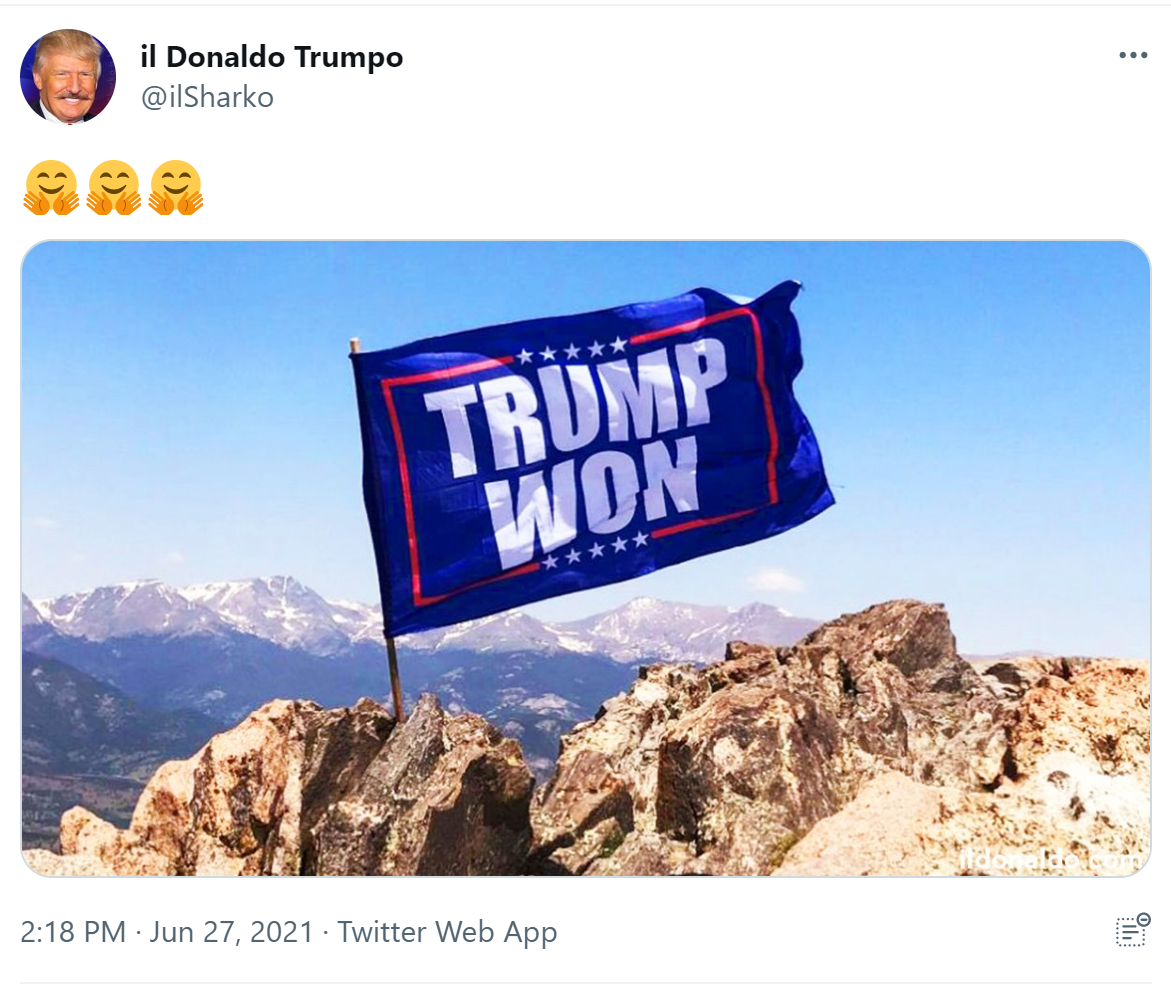Open the Twitter Web App source link
The width and height of the screenshot is (1171, 985).
(447, 932)
